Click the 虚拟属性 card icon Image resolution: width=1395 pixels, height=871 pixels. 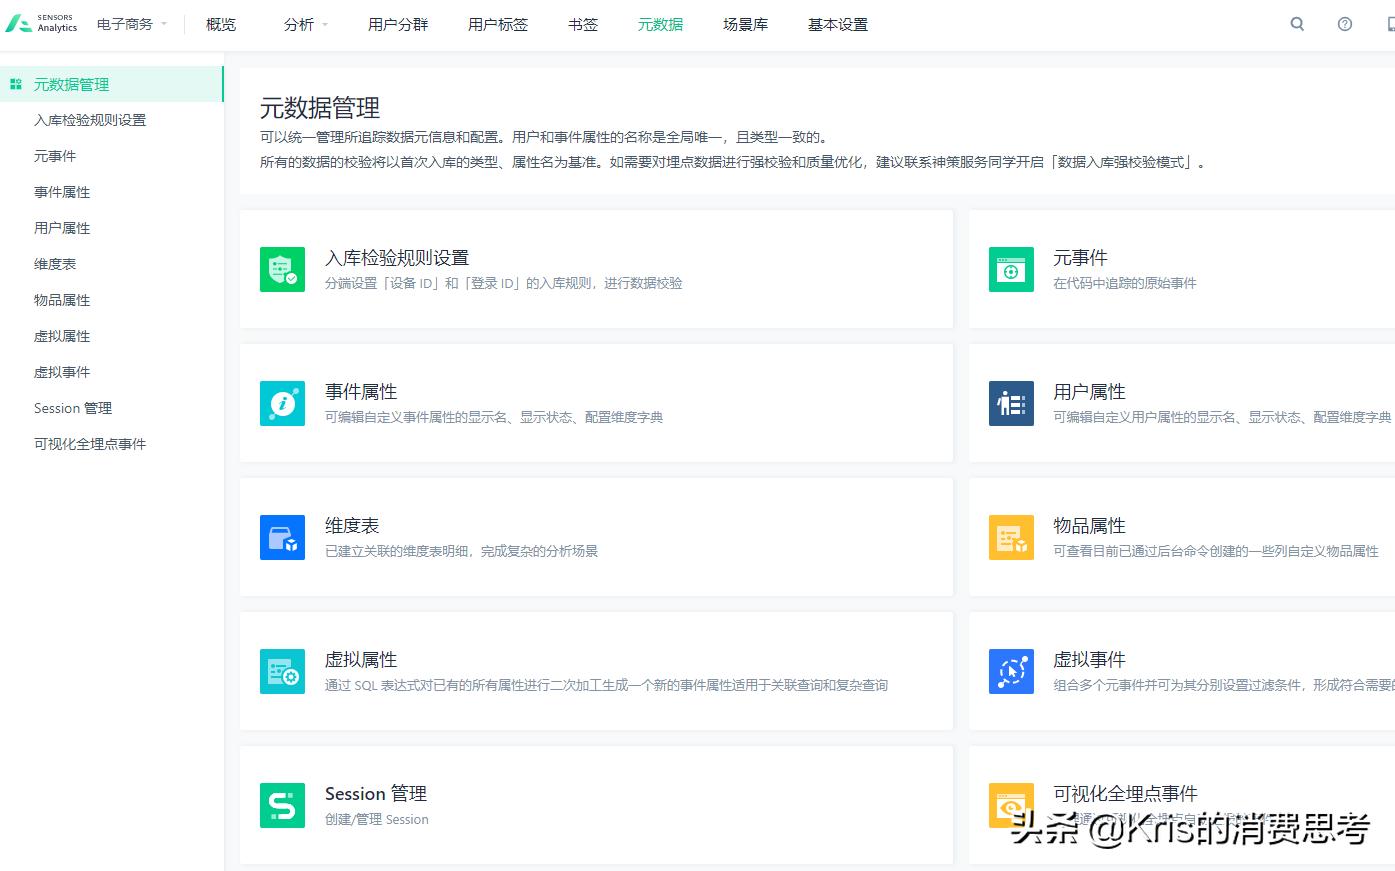click(x=282, y=671)
